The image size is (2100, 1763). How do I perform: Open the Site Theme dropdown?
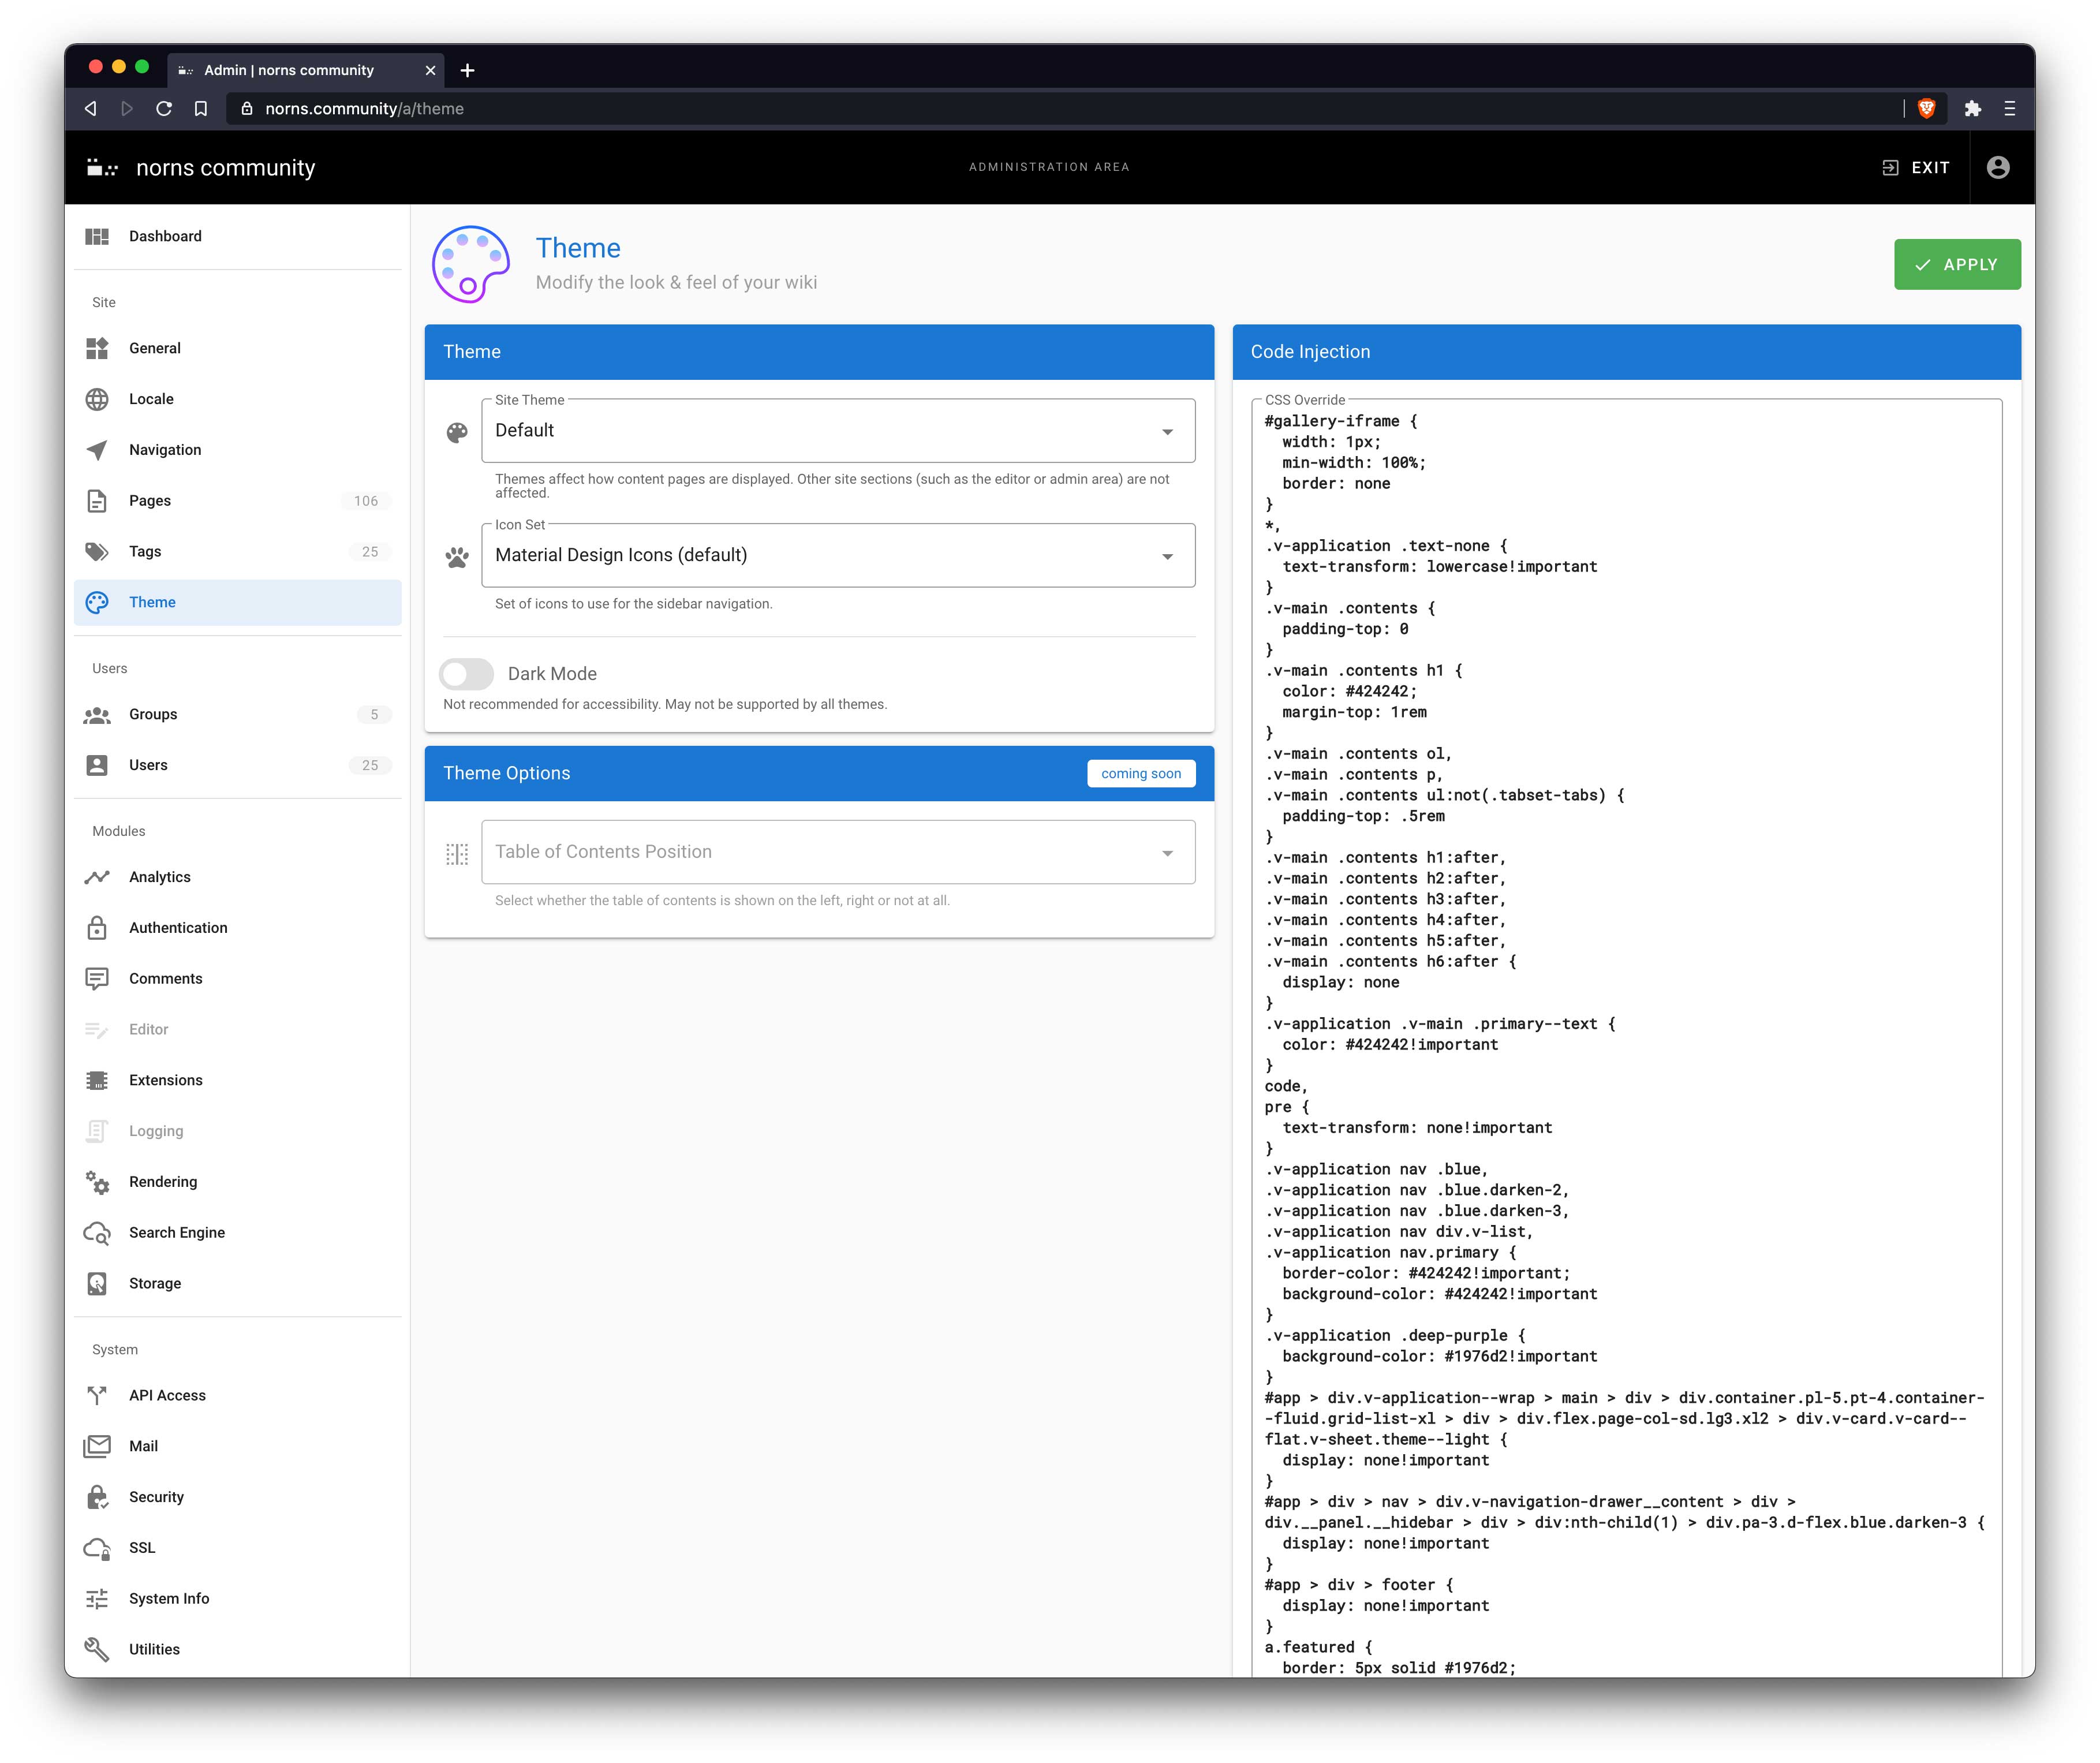pyautogui.click(x=838, y=431)
